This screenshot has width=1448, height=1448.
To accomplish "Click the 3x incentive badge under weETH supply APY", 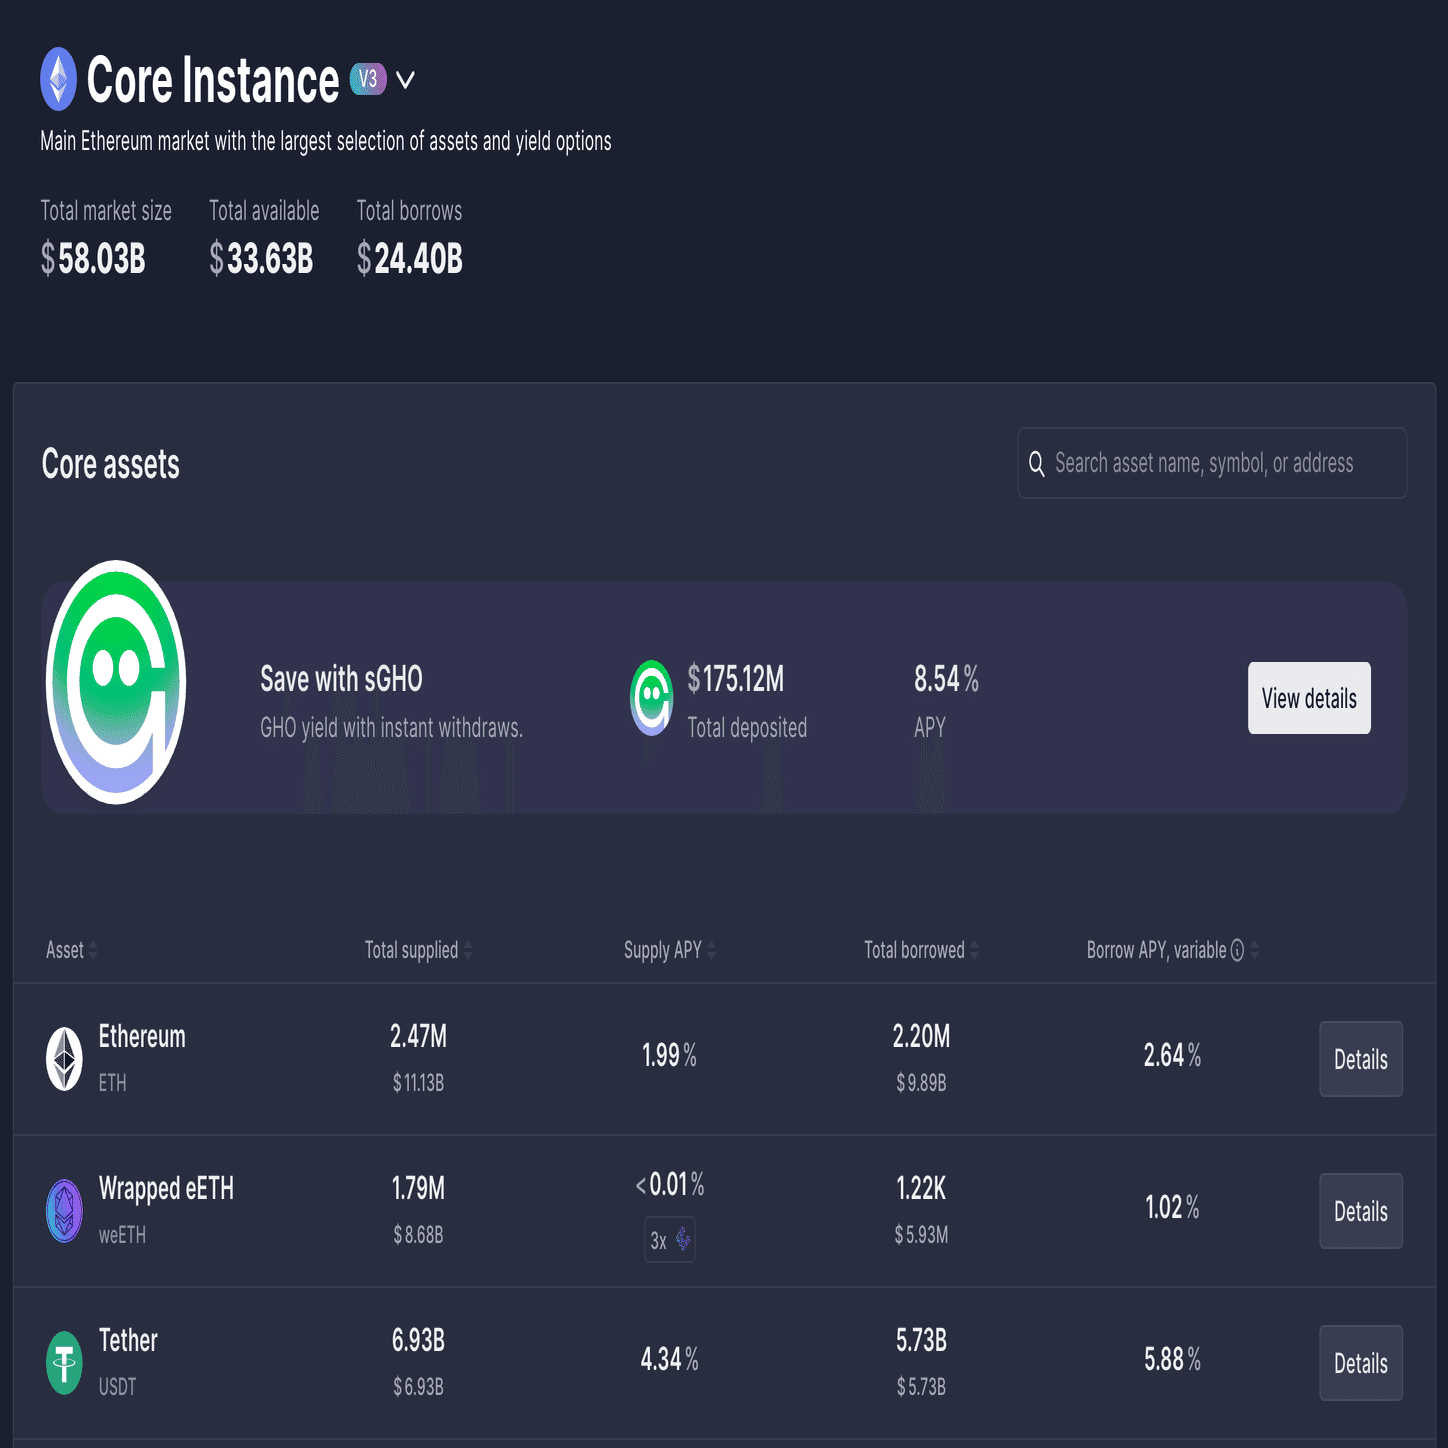I will click(x=669, y=1240).
